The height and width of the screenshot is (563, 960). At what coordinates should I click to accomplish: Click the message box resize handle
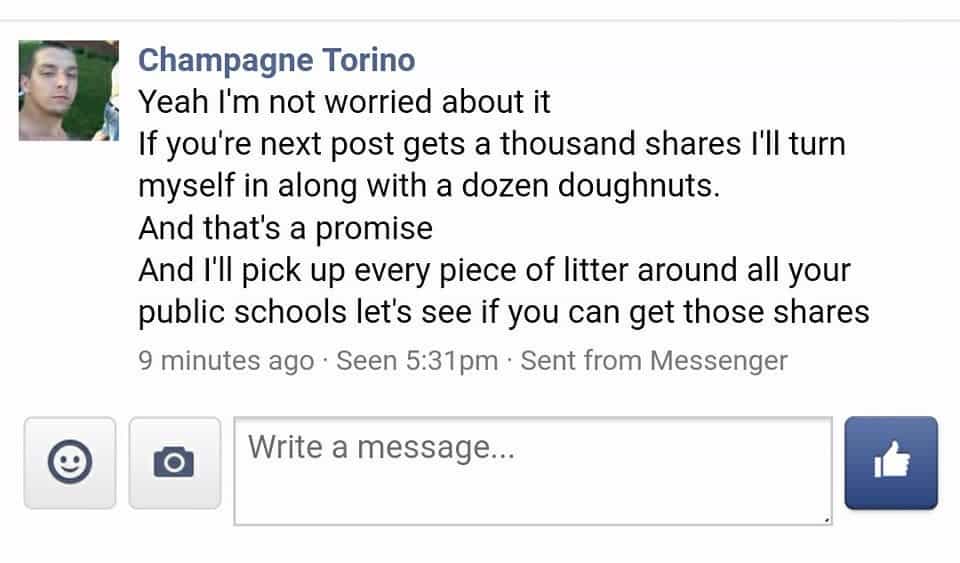click(826, 519)
